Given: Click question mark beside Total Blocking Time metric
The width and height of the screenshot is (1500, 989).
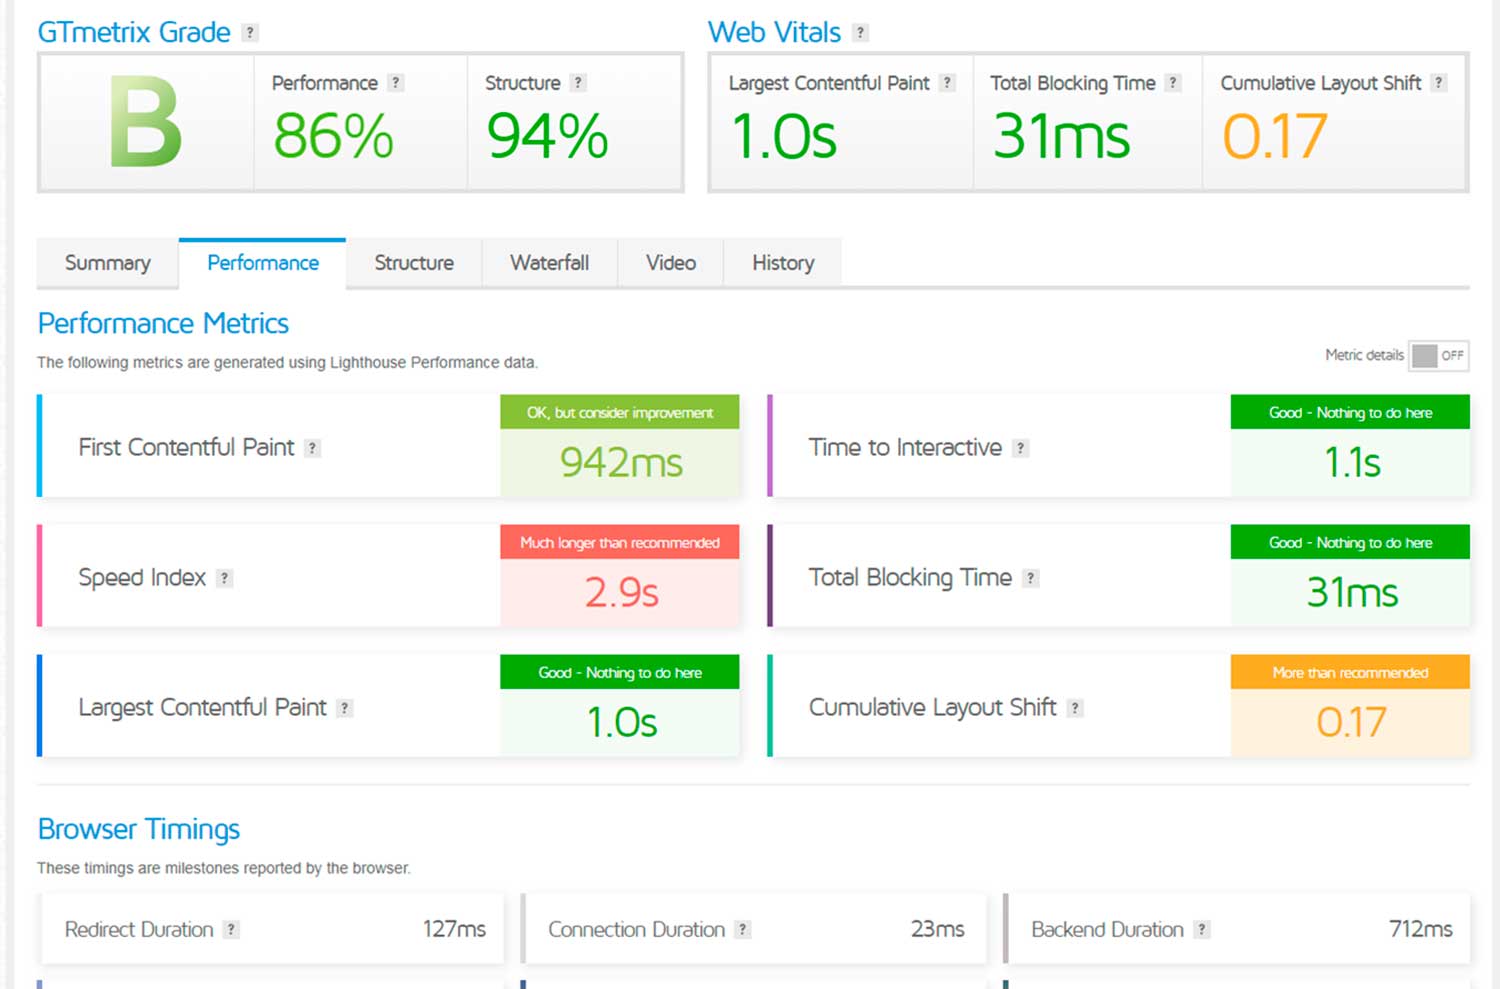Looking at the screenshot, I should [1030, 578].
